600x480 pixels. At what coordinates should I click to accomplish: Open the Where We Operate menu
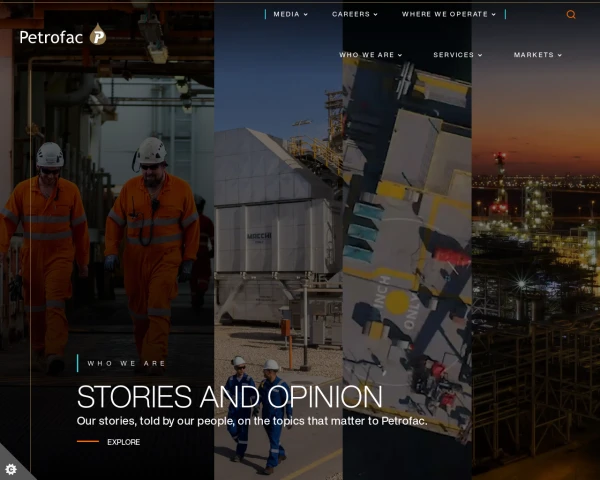click(448, 14)
